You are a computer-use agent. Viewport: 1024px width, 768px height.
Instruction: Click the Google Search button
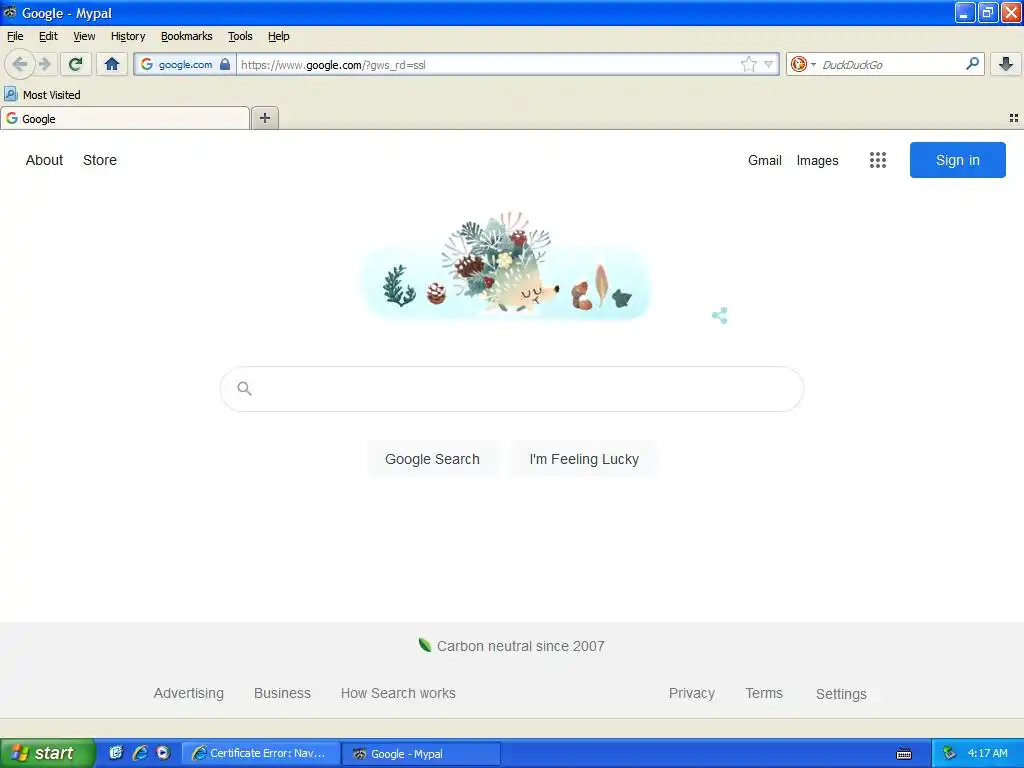[432, 459]
